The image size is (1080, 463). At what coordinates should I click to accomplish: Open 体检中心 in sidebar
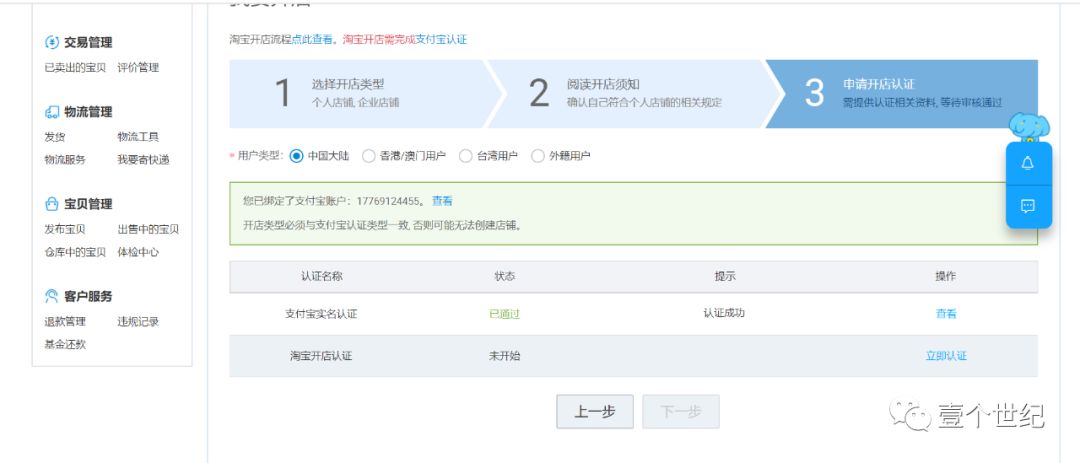click(138, 252)
